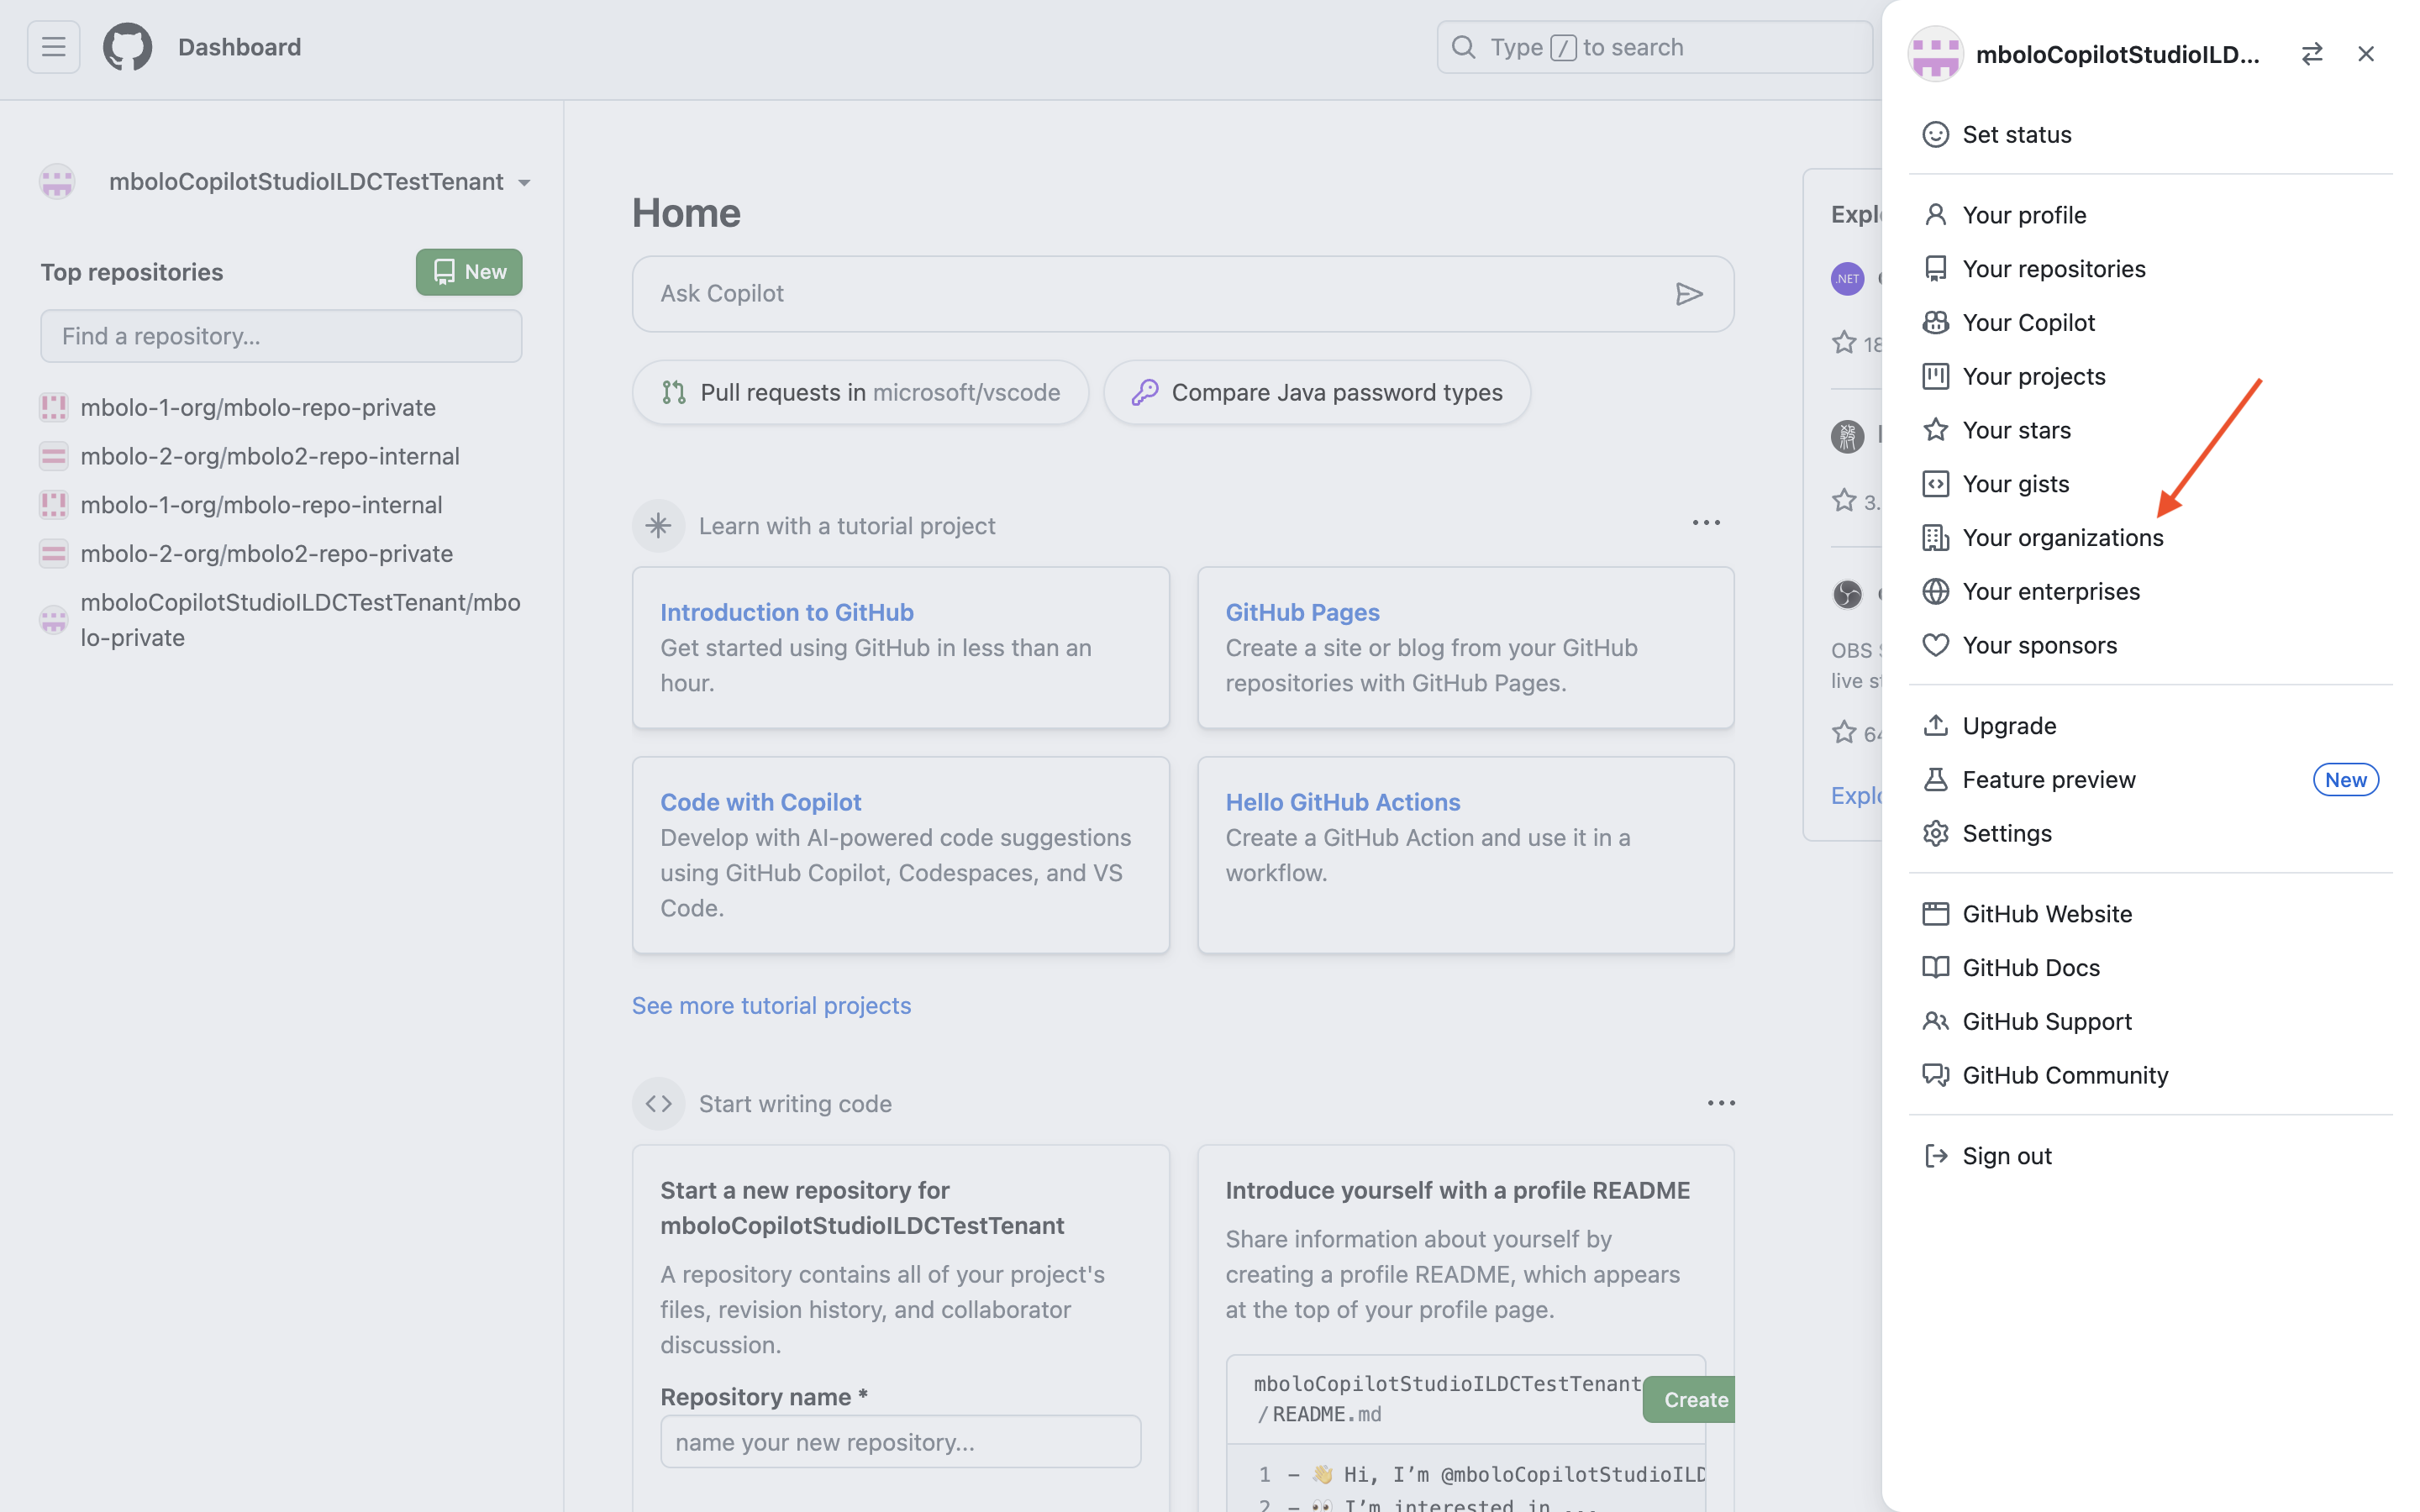Select Set status in profile menu
The image size is (2420, 1512).
click(2017, 134)
